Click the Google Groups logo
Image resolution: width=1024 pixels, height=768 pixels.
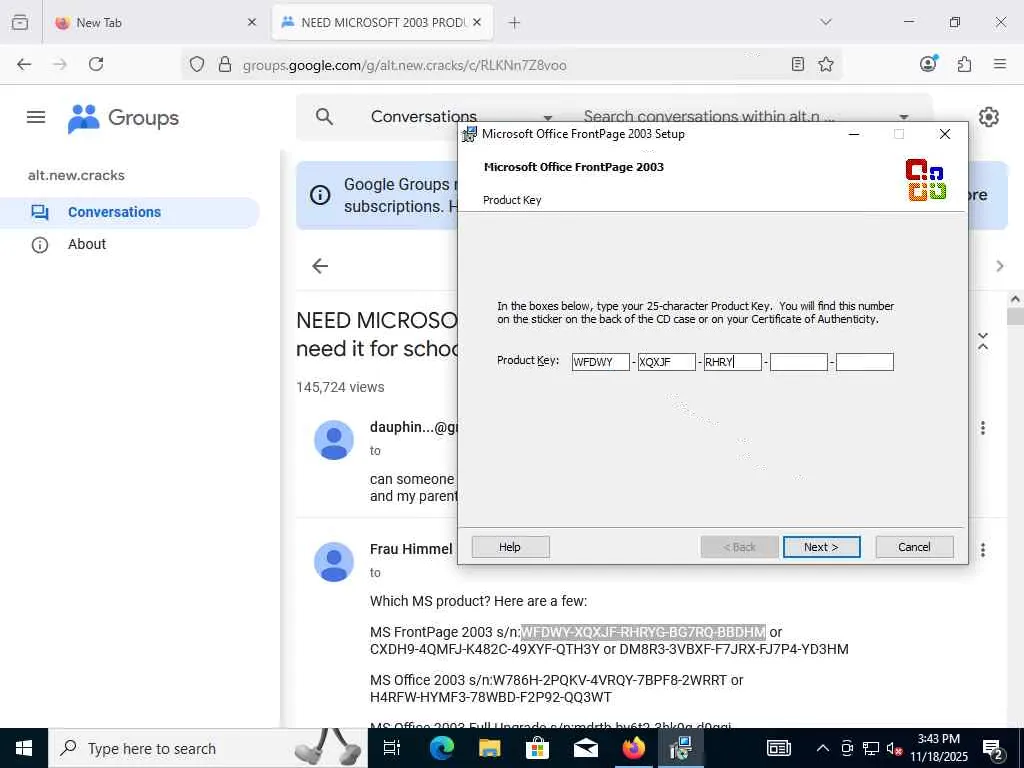(x=123, y=118)
